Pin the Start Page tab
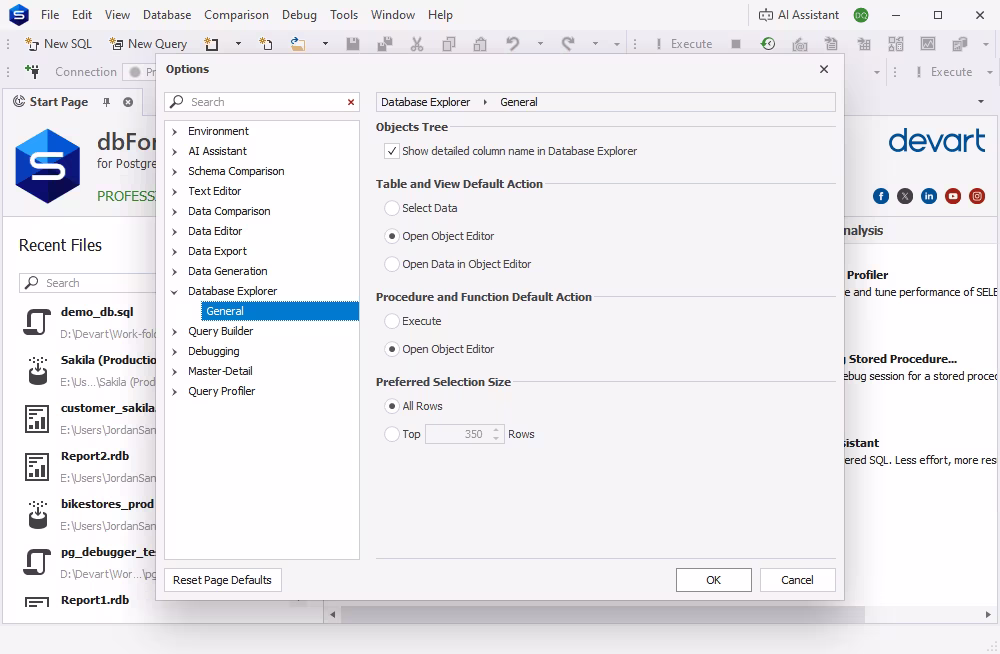Viewport: 1000px width, 654px height. (107, 101)
